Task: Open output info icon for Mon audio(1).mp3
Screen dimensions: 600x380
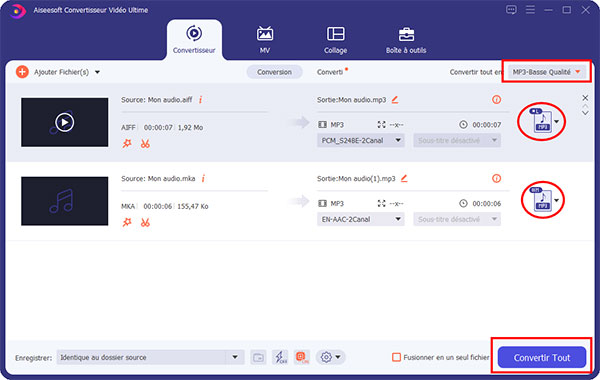Action: pyautogui.click(x=496, y=179)
